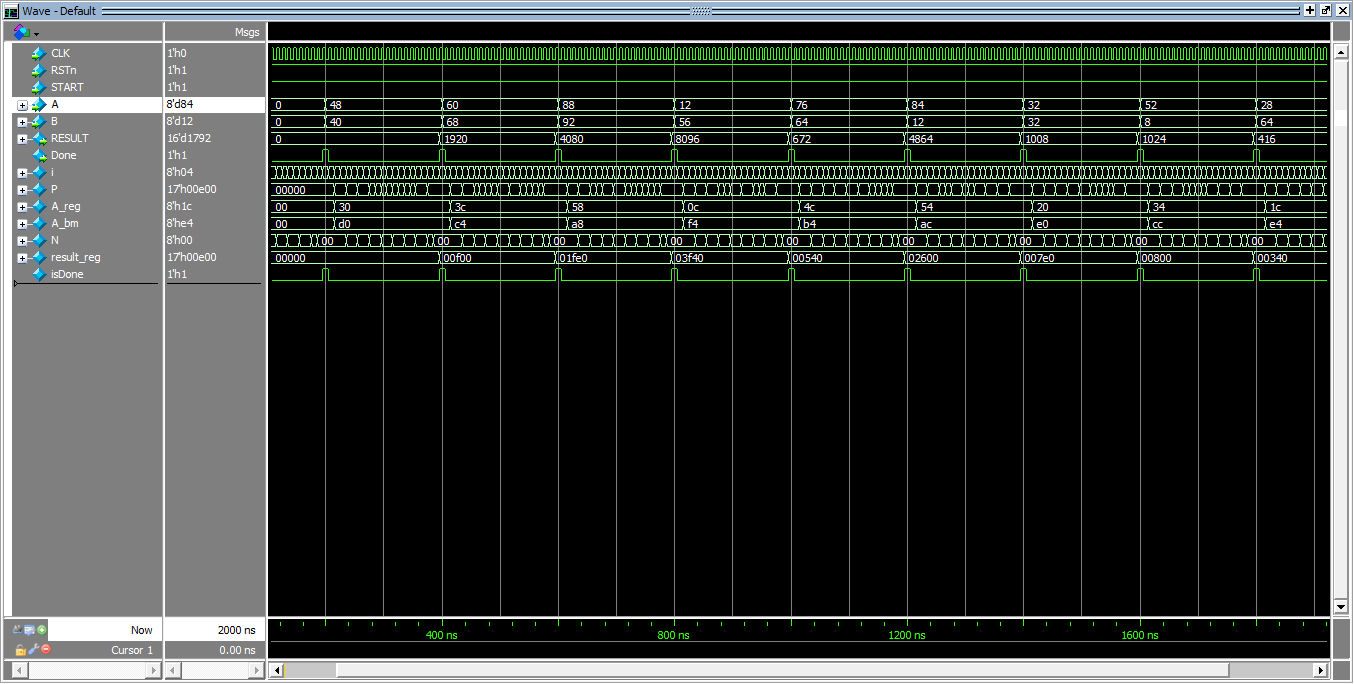The image size is (1354, 684).
Task: Toggle the Cursor 1 lock icon
Action: coord(20,650)
